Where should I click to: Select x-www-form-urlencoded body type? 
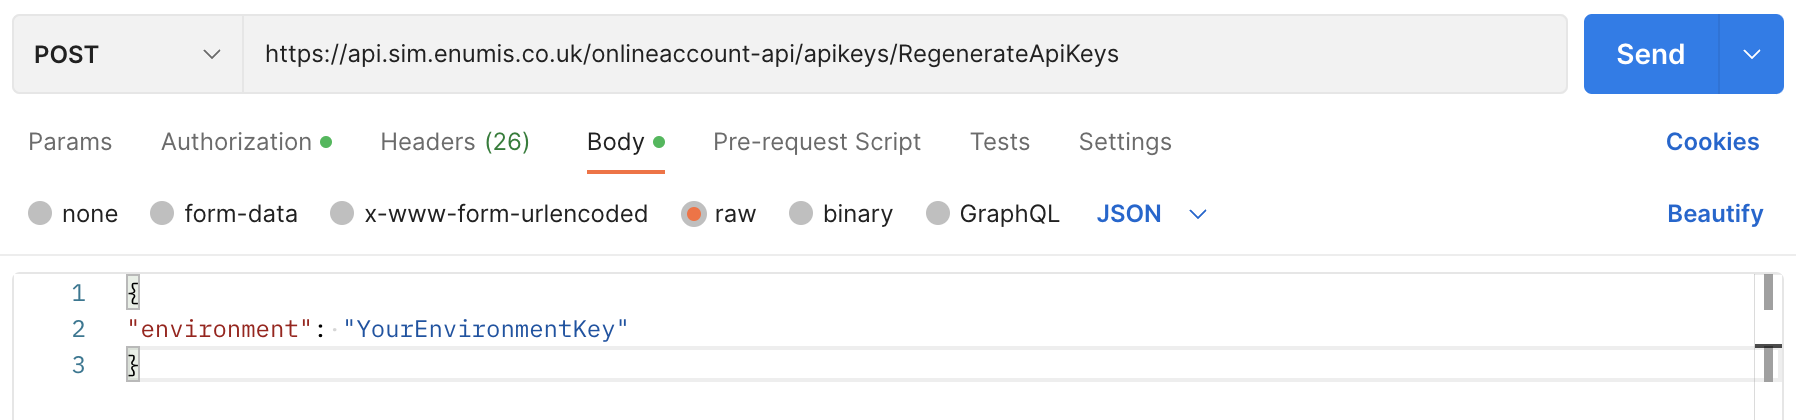coord(342,214)
